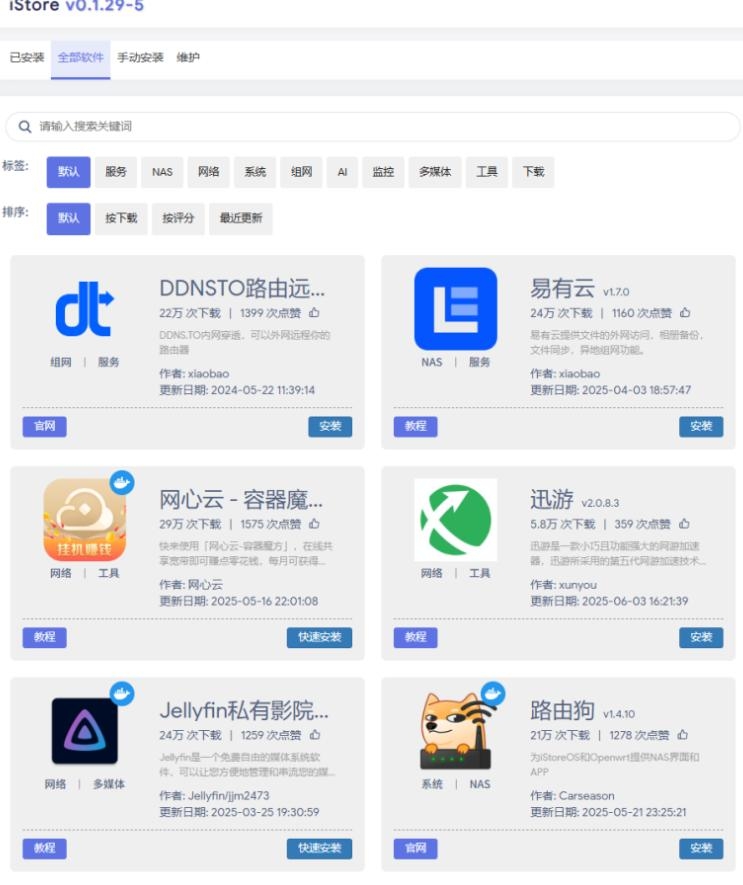Like 网心云 with the thumbs-up icon
Viewport: 743px width, 885px height.
click(x=314, y=524)
